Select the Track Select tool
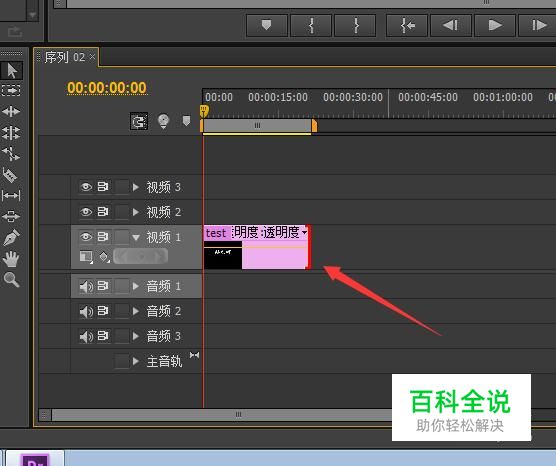Screen dimensions: 556x466 (11, 91)
